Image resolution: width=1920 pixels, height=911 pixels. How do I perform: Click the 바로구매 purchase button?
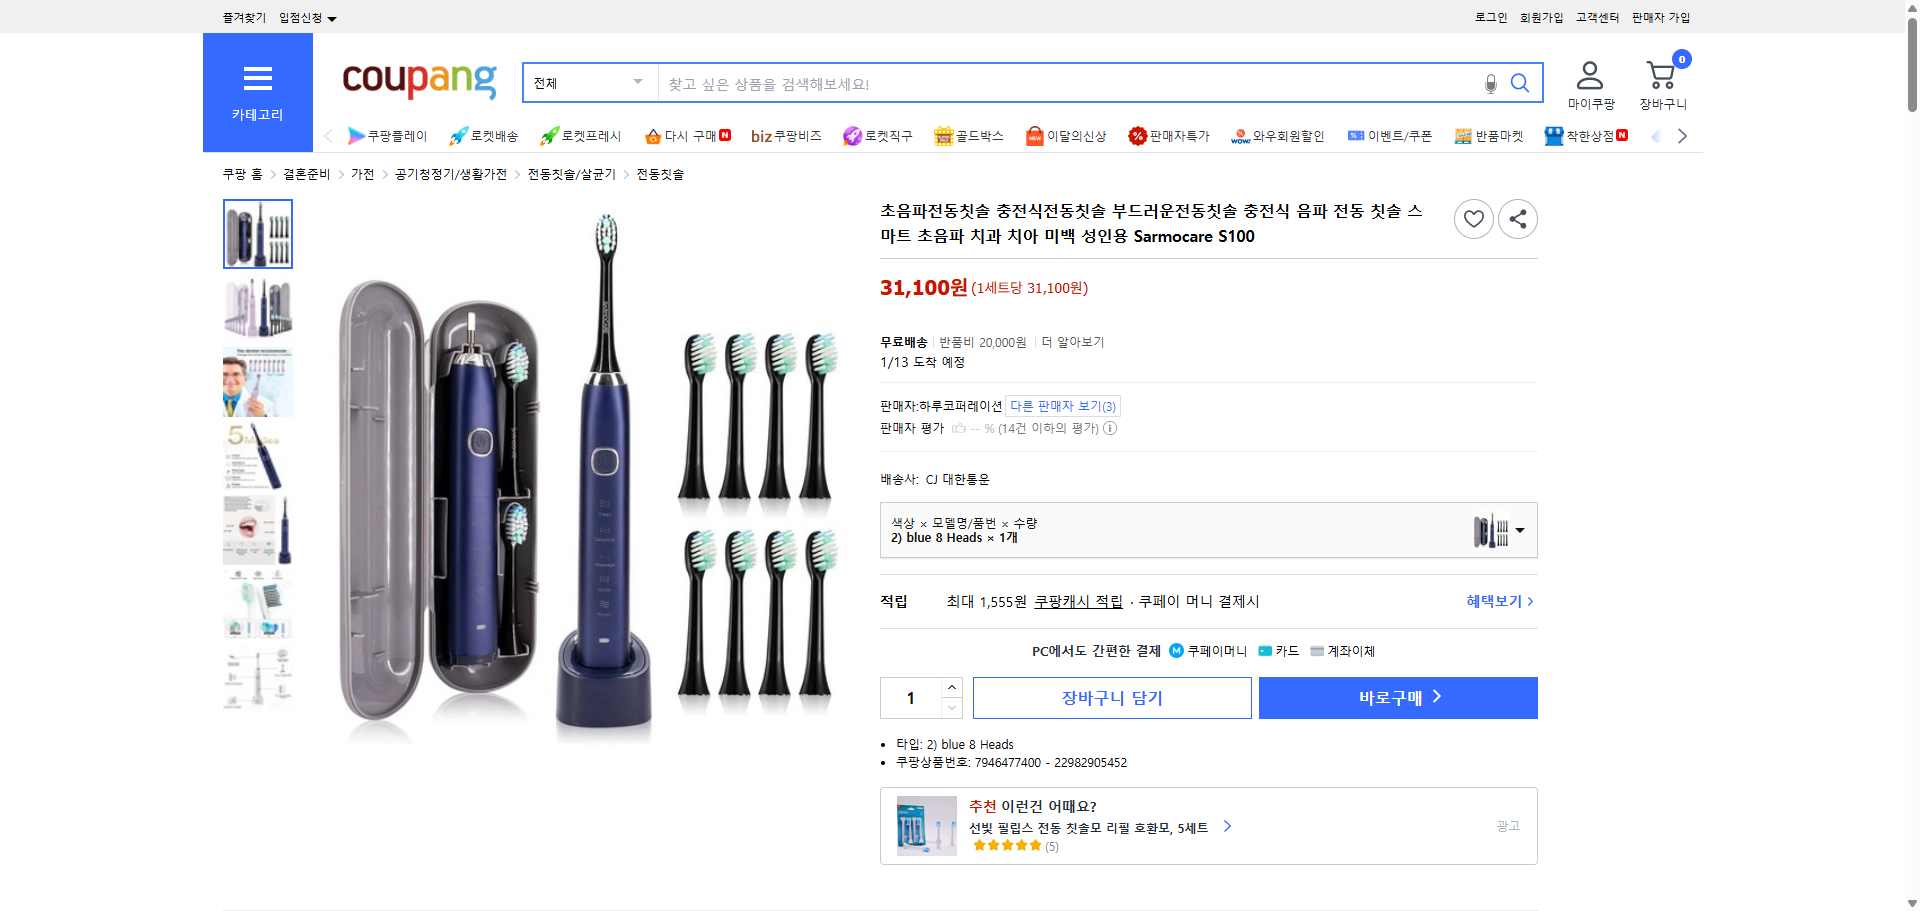point(1396,697)
